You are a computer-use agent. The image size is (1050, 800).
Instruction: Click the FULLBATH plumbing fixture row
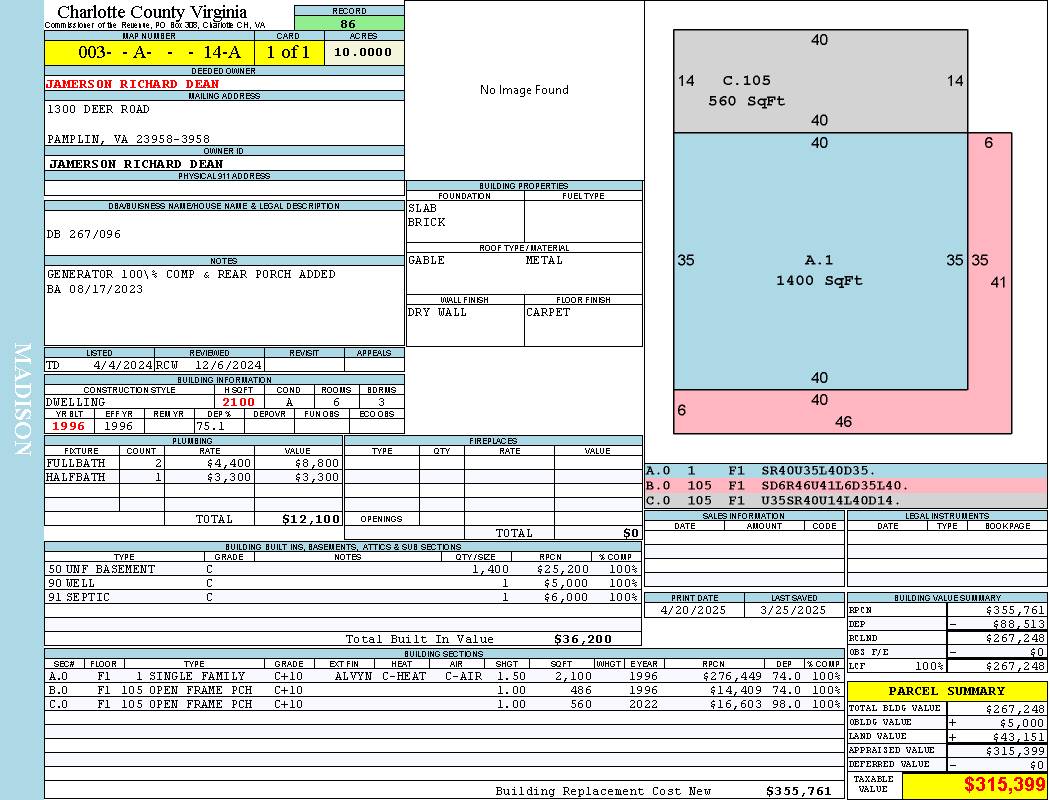pyautogui.click(x=193, y=463)
